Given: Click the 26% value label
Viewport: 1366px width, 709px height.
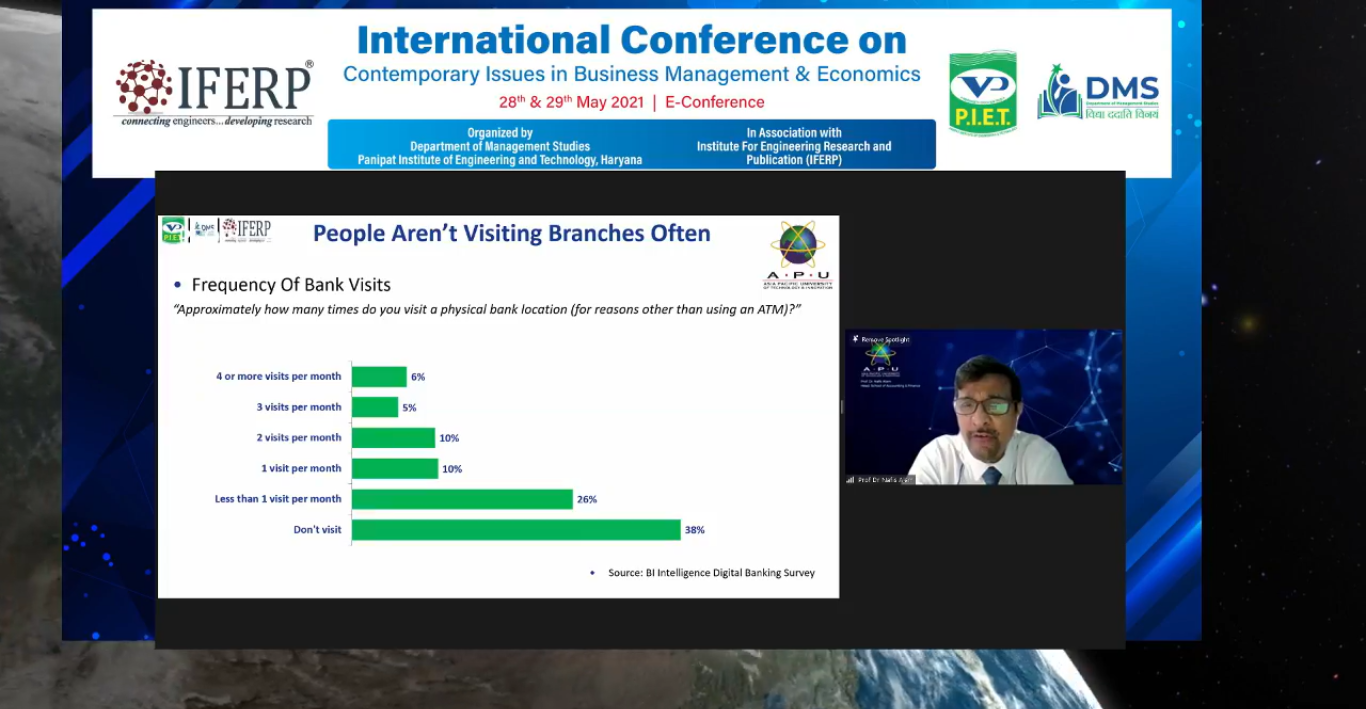Looking at the screenshot, I should 587,499.
